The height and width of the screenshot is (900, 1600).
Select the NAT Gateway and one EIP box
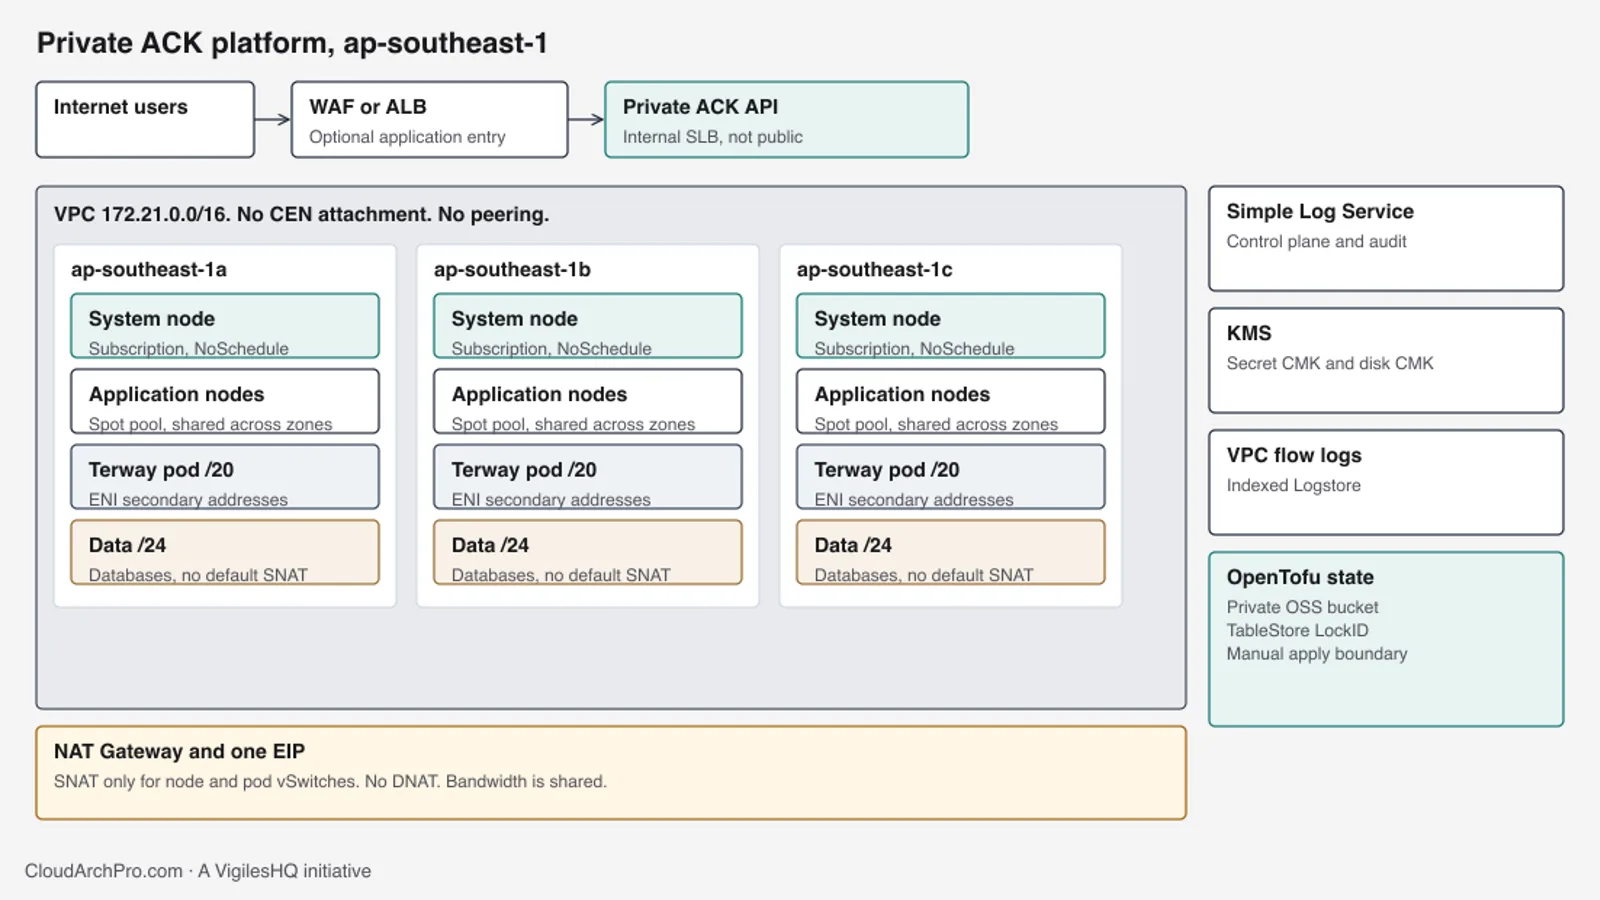click(611, 773)
